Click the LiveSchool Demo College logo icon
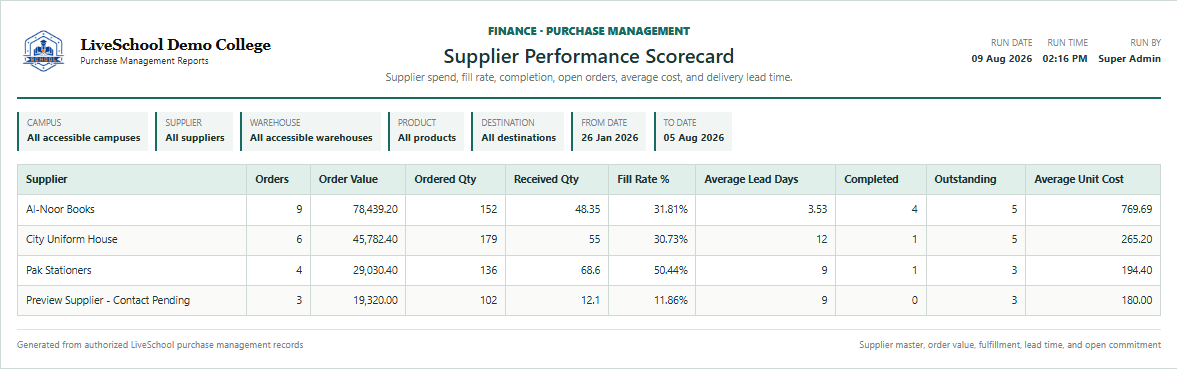This screenshot has height=370, width=1178. (44, 51)
